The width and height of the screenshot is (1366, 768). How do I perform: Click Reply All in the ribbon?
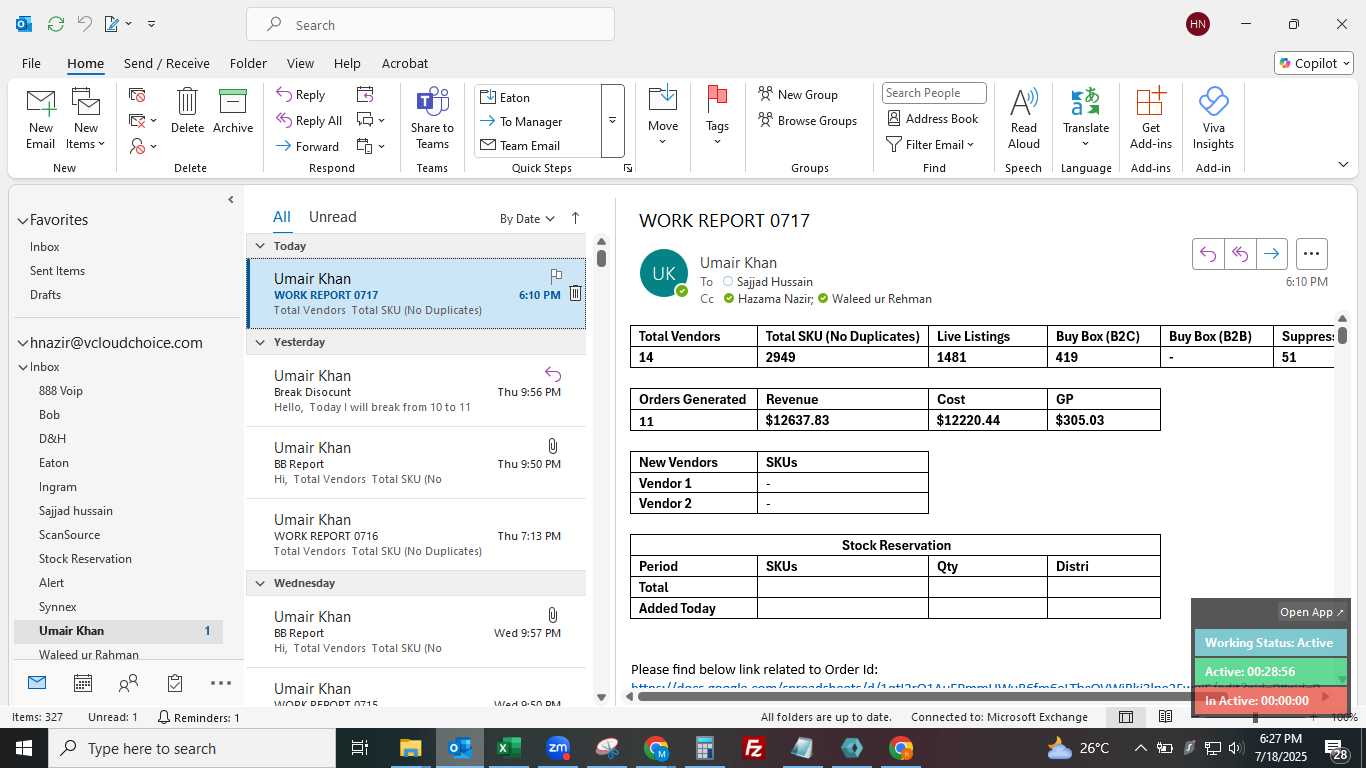[x=310, y=121]
